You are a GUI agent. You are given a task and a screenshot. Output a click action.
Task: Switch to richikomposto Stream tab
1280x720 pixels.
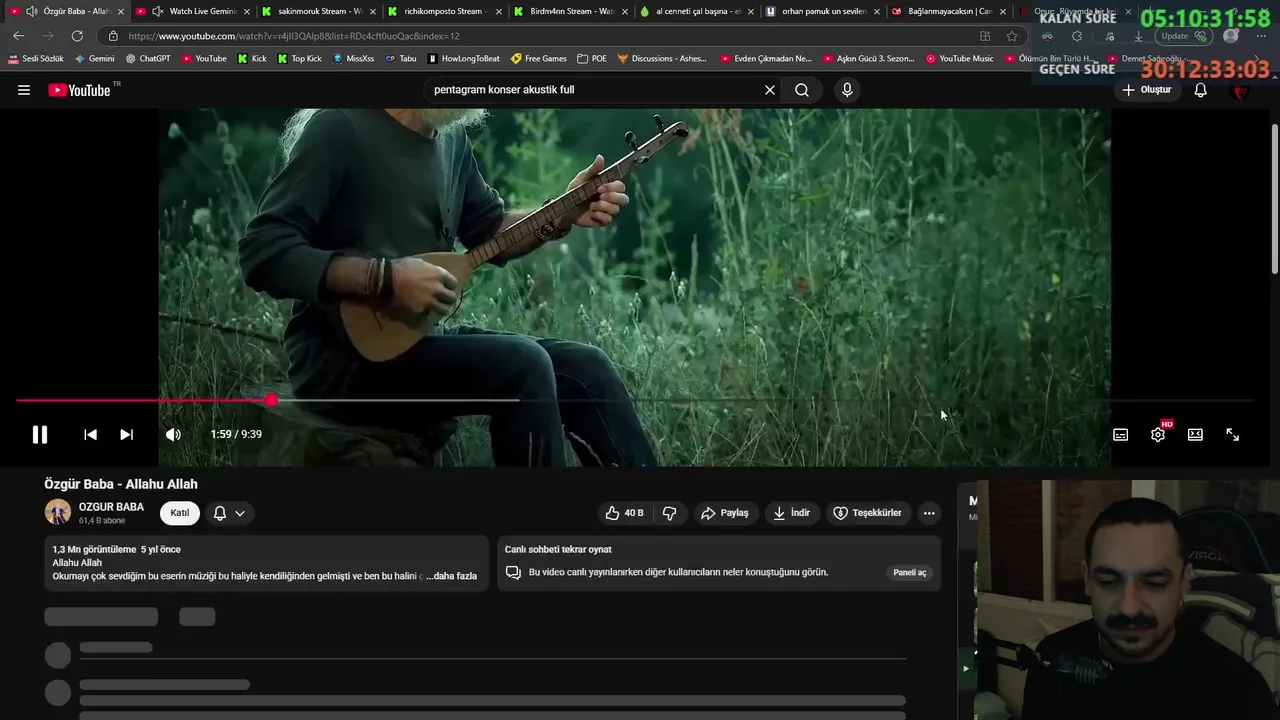[445, 11]
